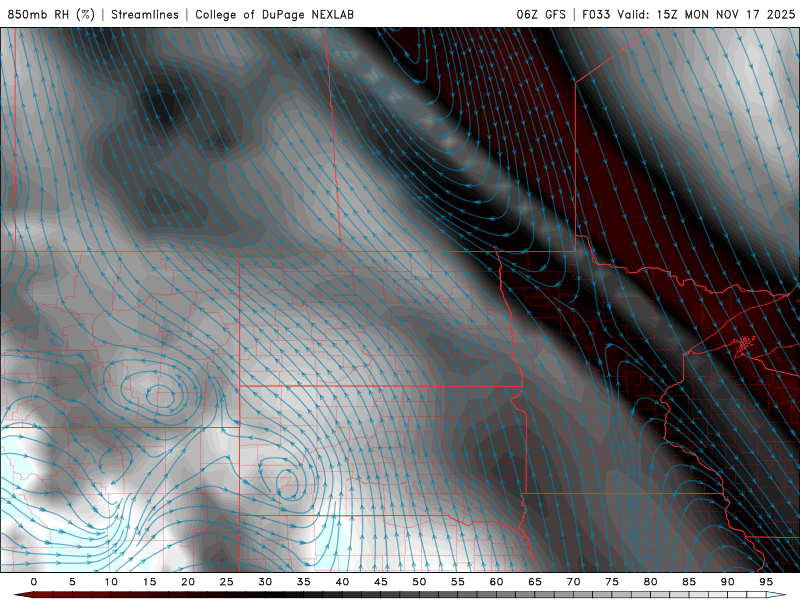Click the colorbar label "70"
Screen dimensions: 800x600
[x=573, y=582]
